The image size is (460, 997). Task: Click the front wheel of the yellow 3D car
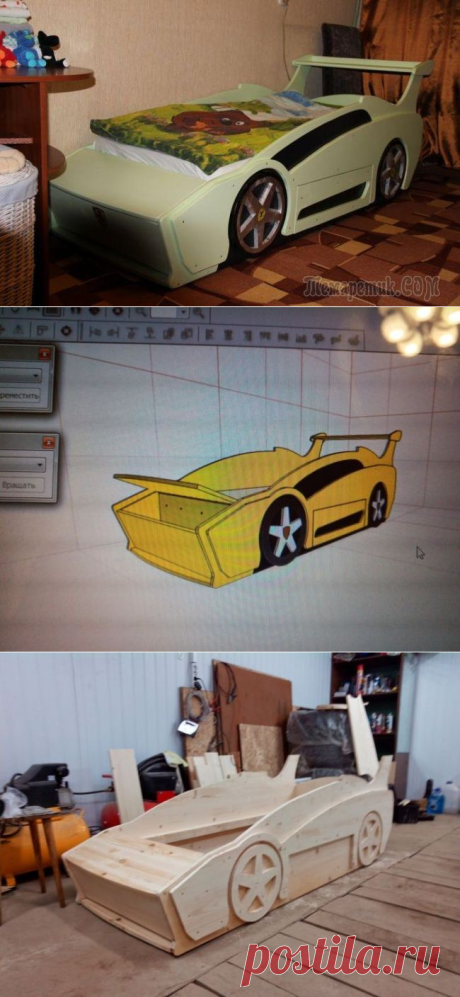pos(284,531)
